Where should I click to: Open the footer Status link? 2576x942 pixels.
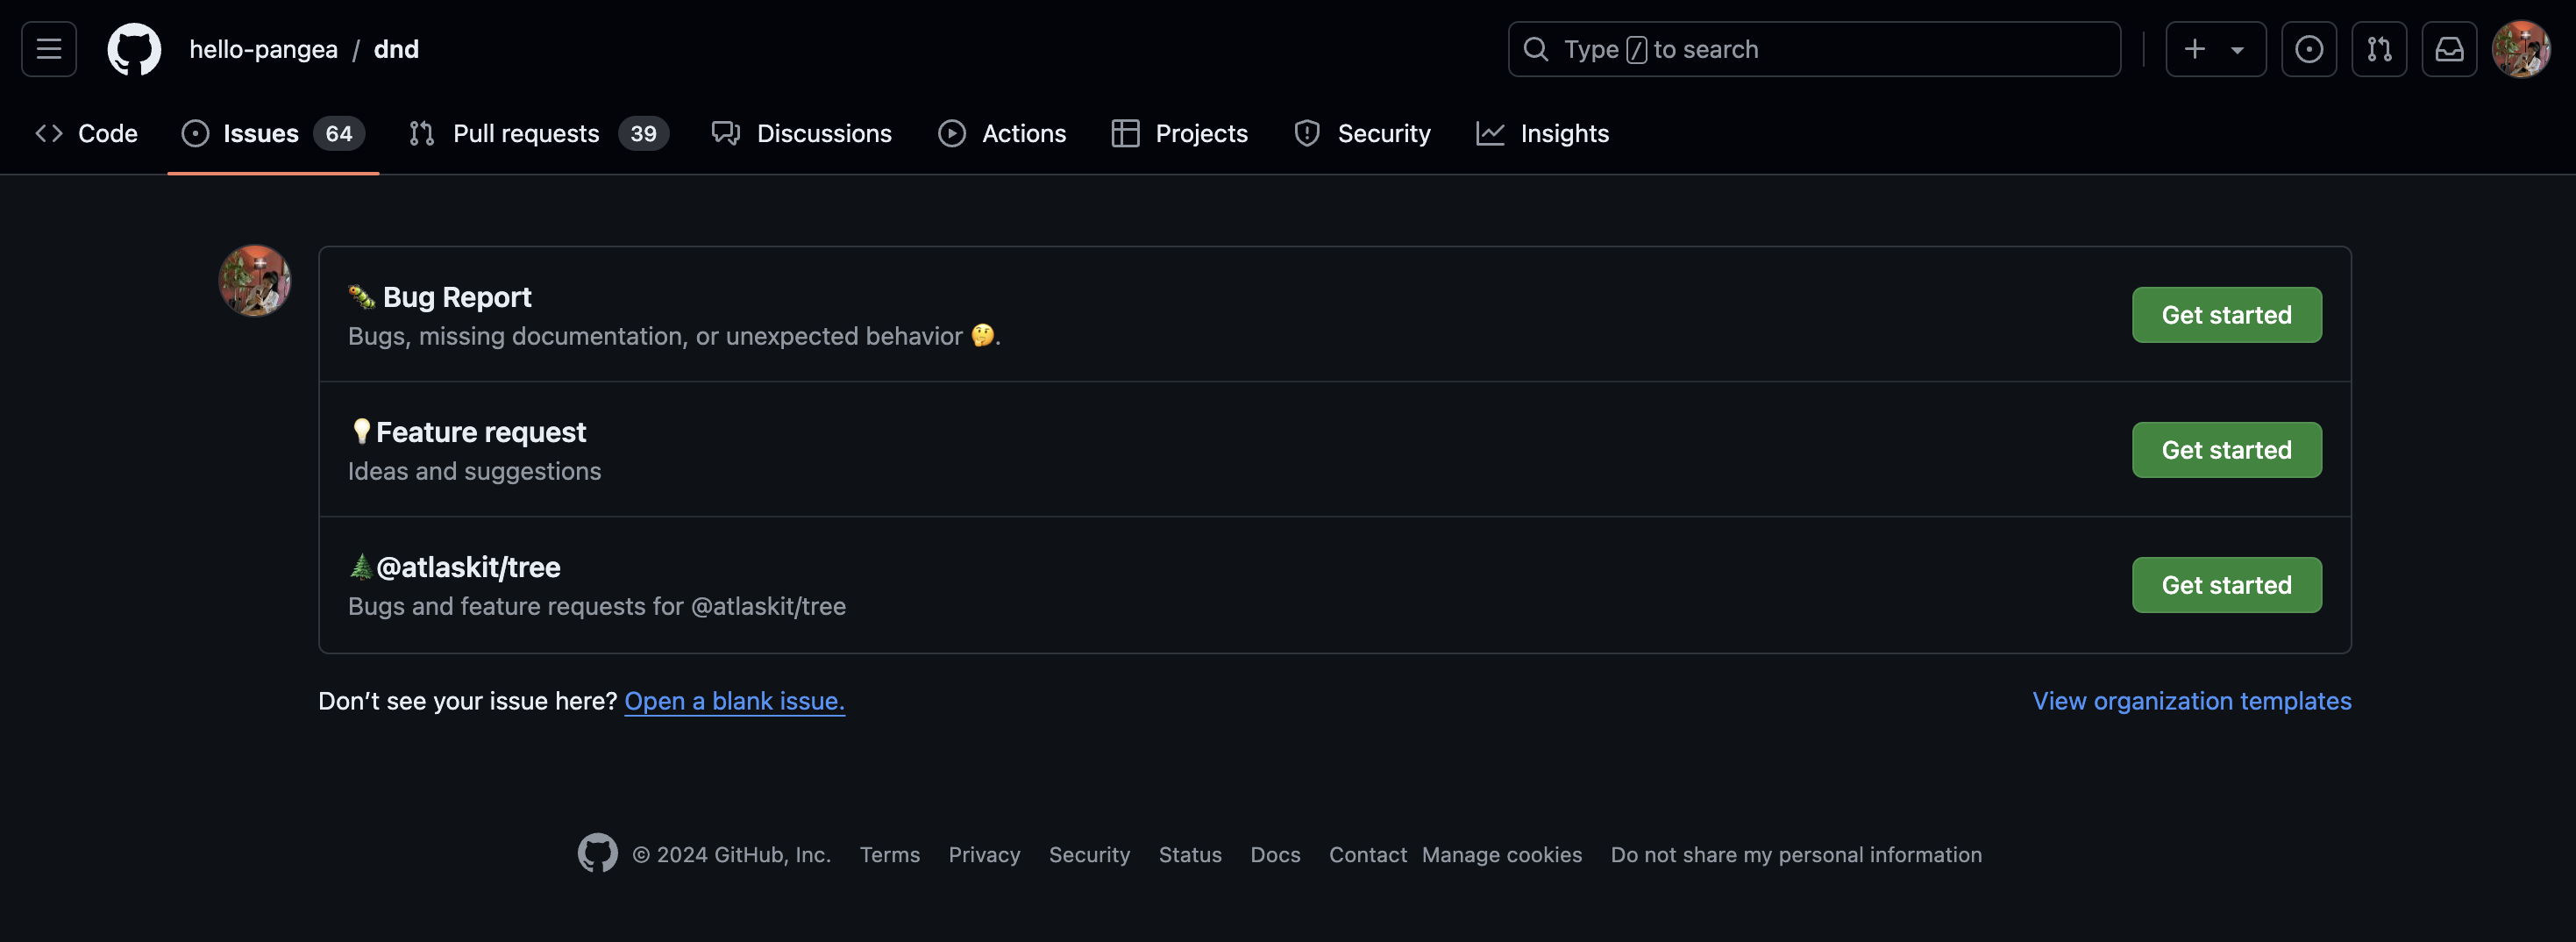pos(1190,855)
